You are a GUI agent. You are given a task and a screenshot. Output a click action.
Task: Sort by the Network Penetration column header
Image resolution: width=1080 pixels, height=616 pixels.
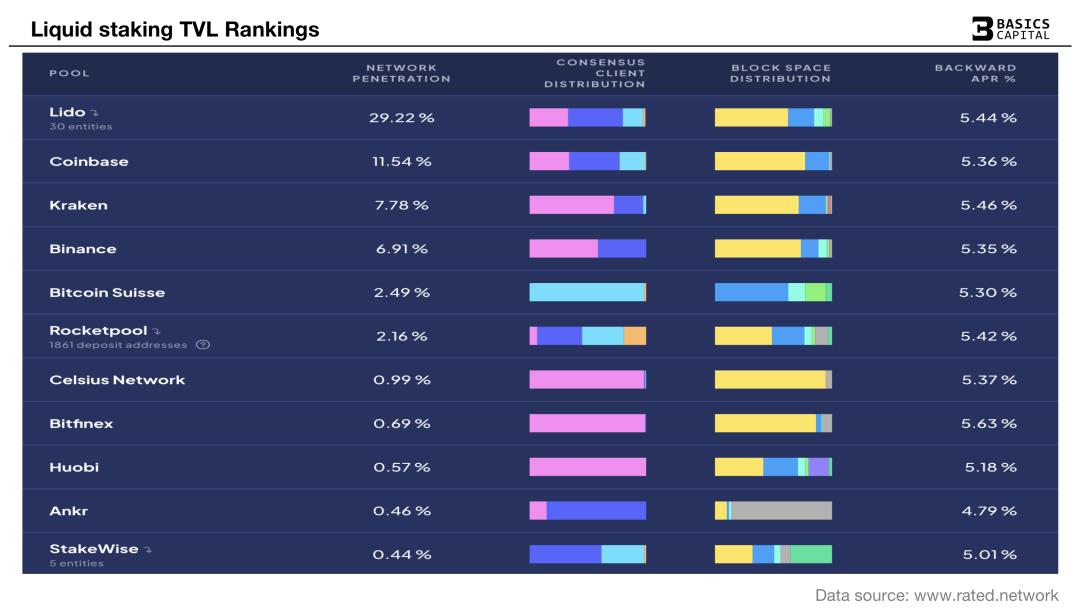(401, 73)
